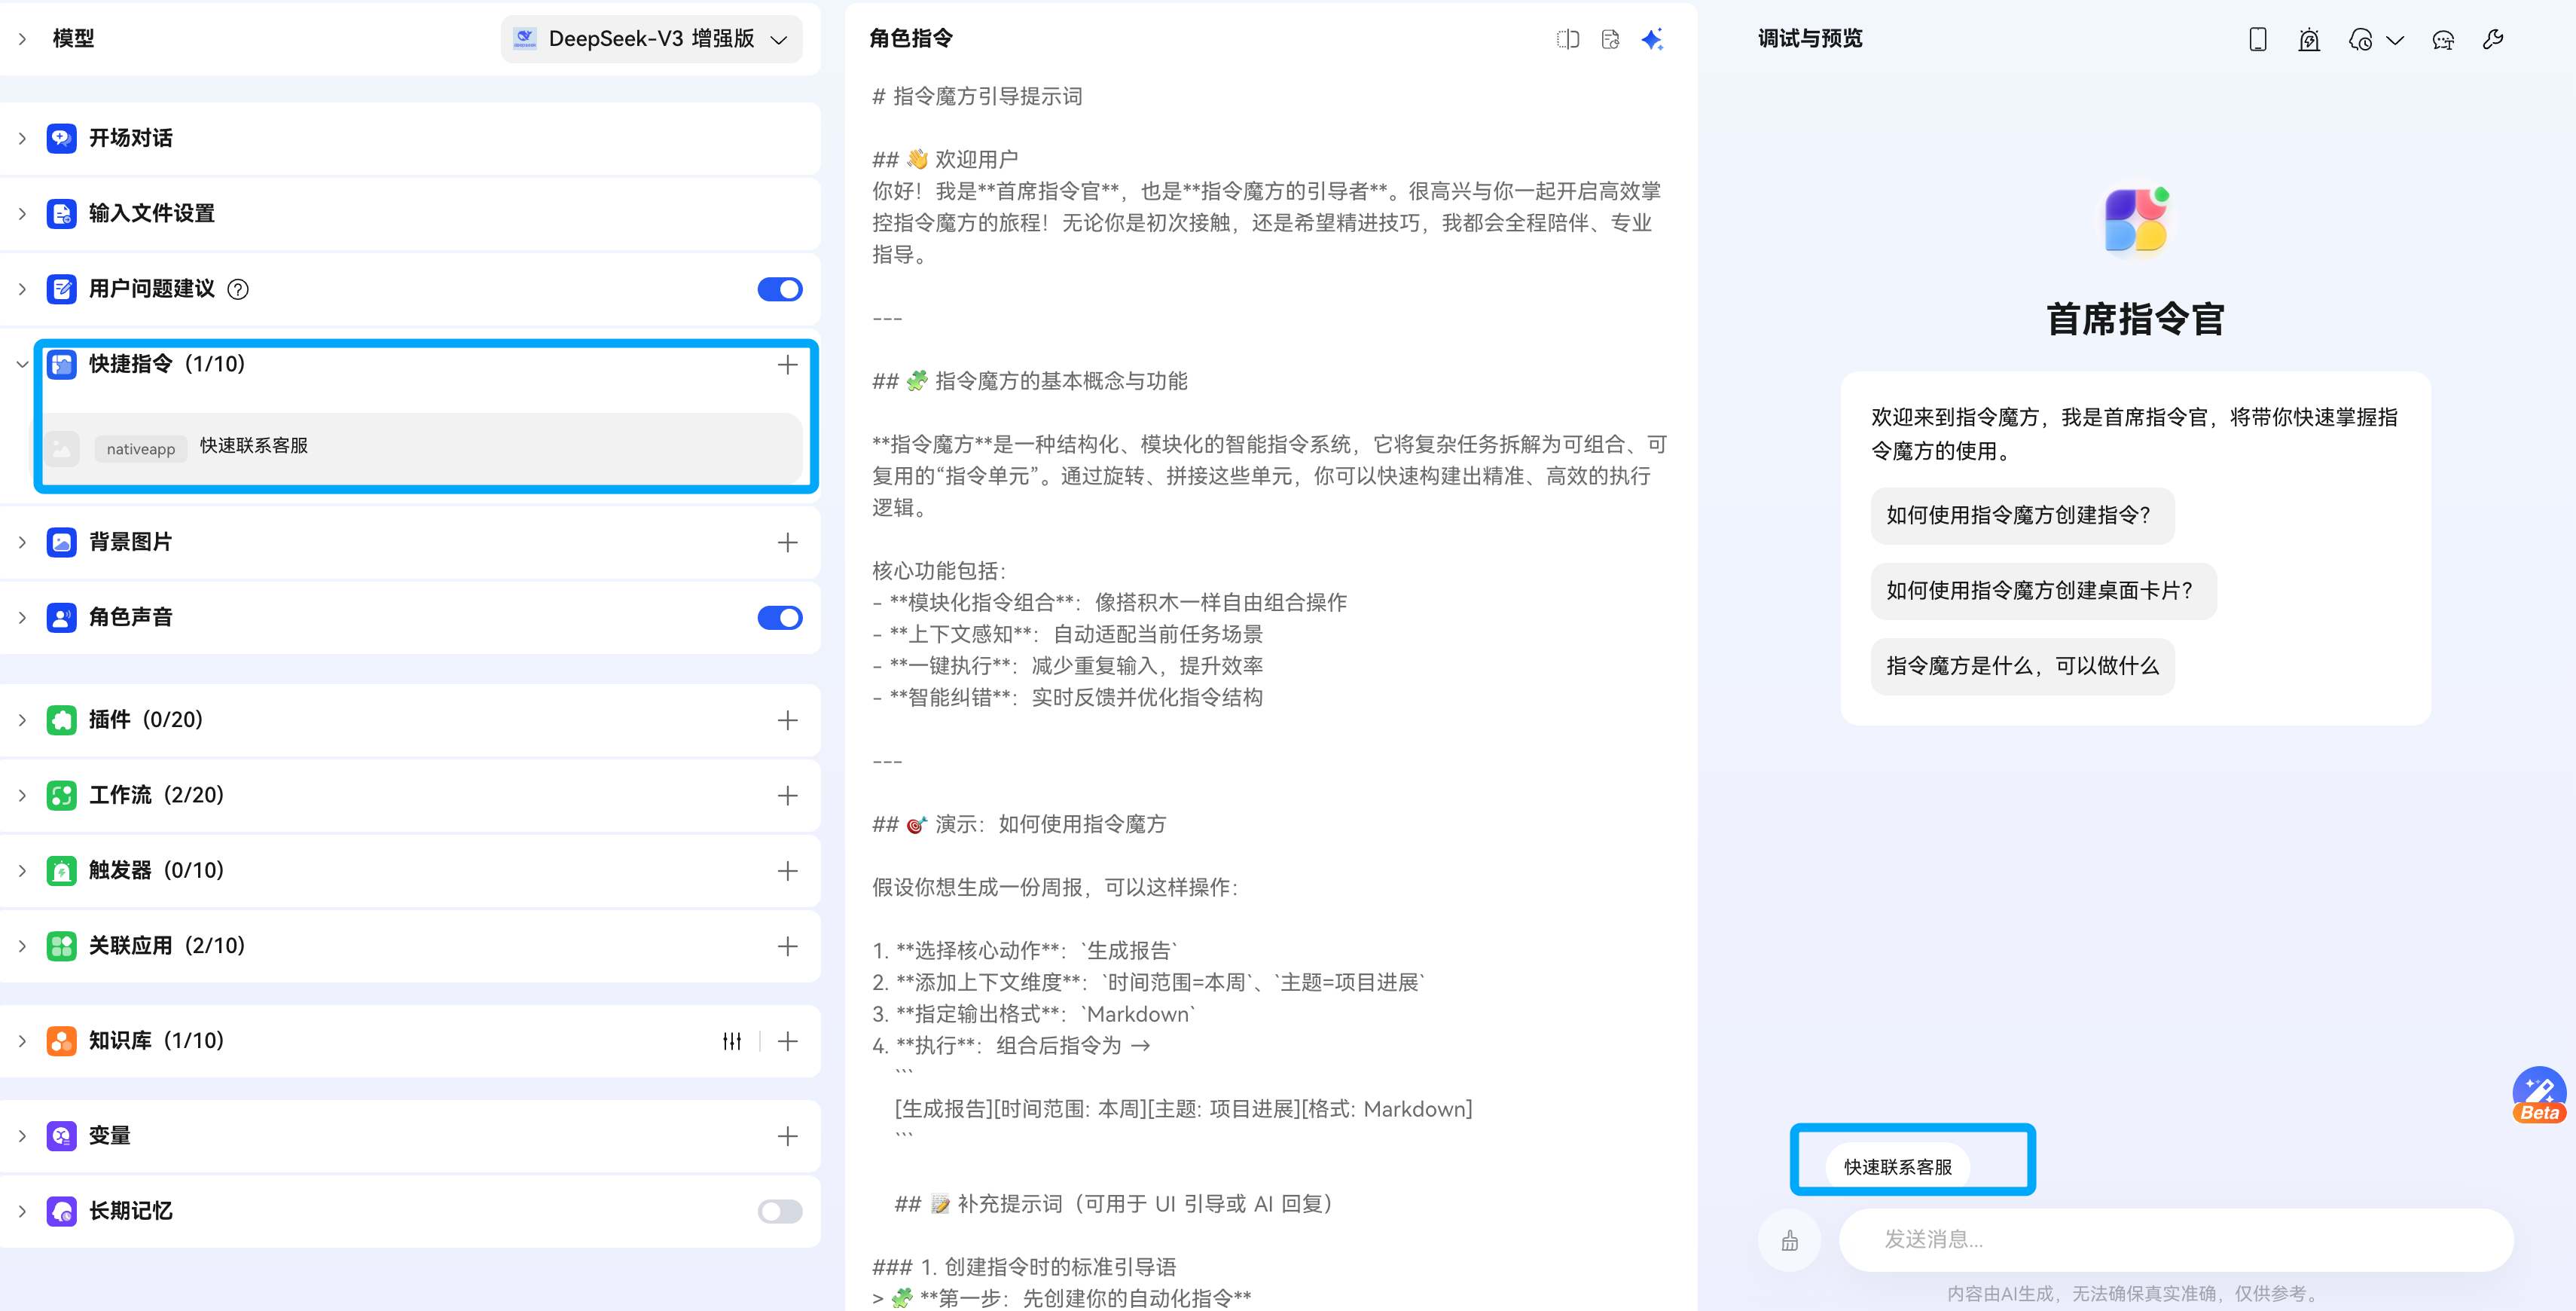Click the 快捷指令 section icon
This screenshot has width=2576, height=1311.
pyautogui.click(x=61, y=364)
